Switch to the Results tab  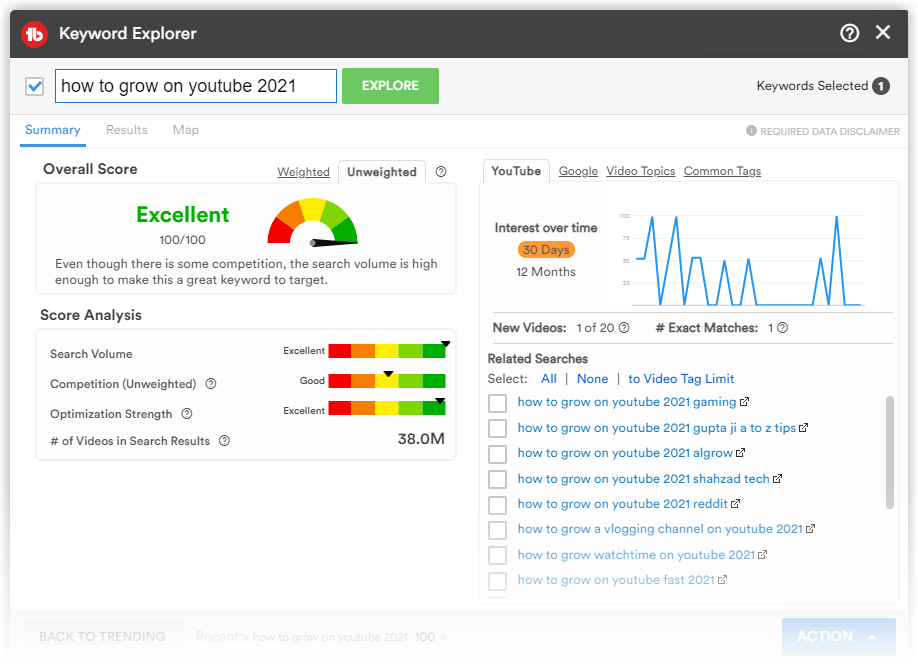tap(127, 130)
